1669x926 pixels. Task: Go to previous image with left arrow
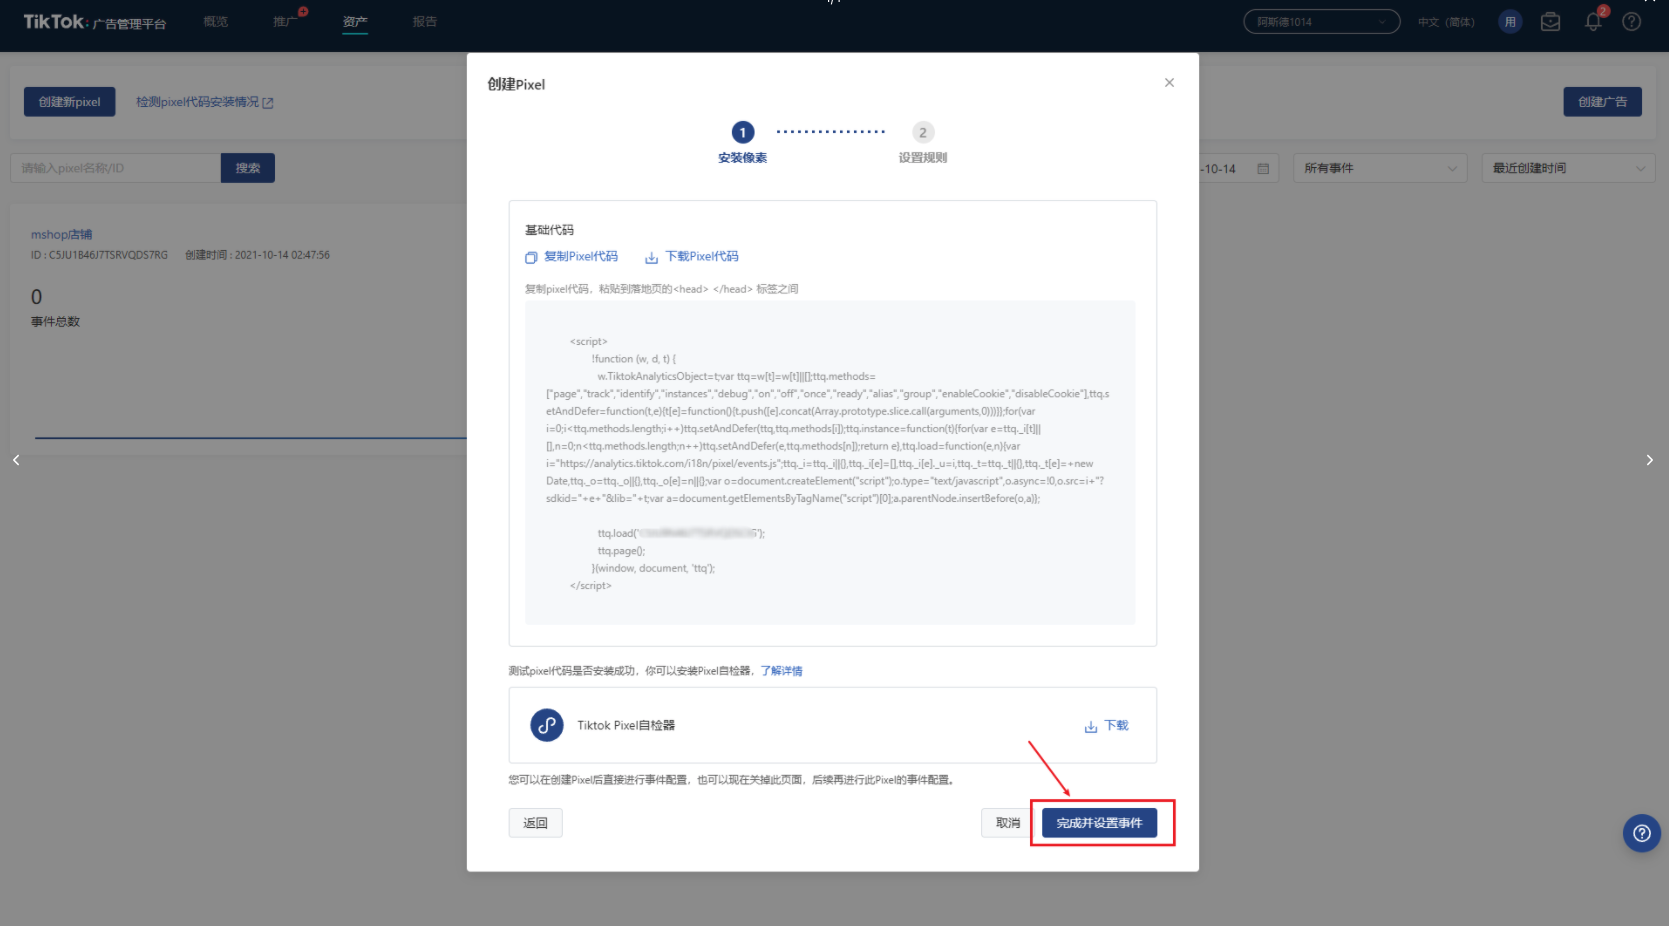point(16,460)
